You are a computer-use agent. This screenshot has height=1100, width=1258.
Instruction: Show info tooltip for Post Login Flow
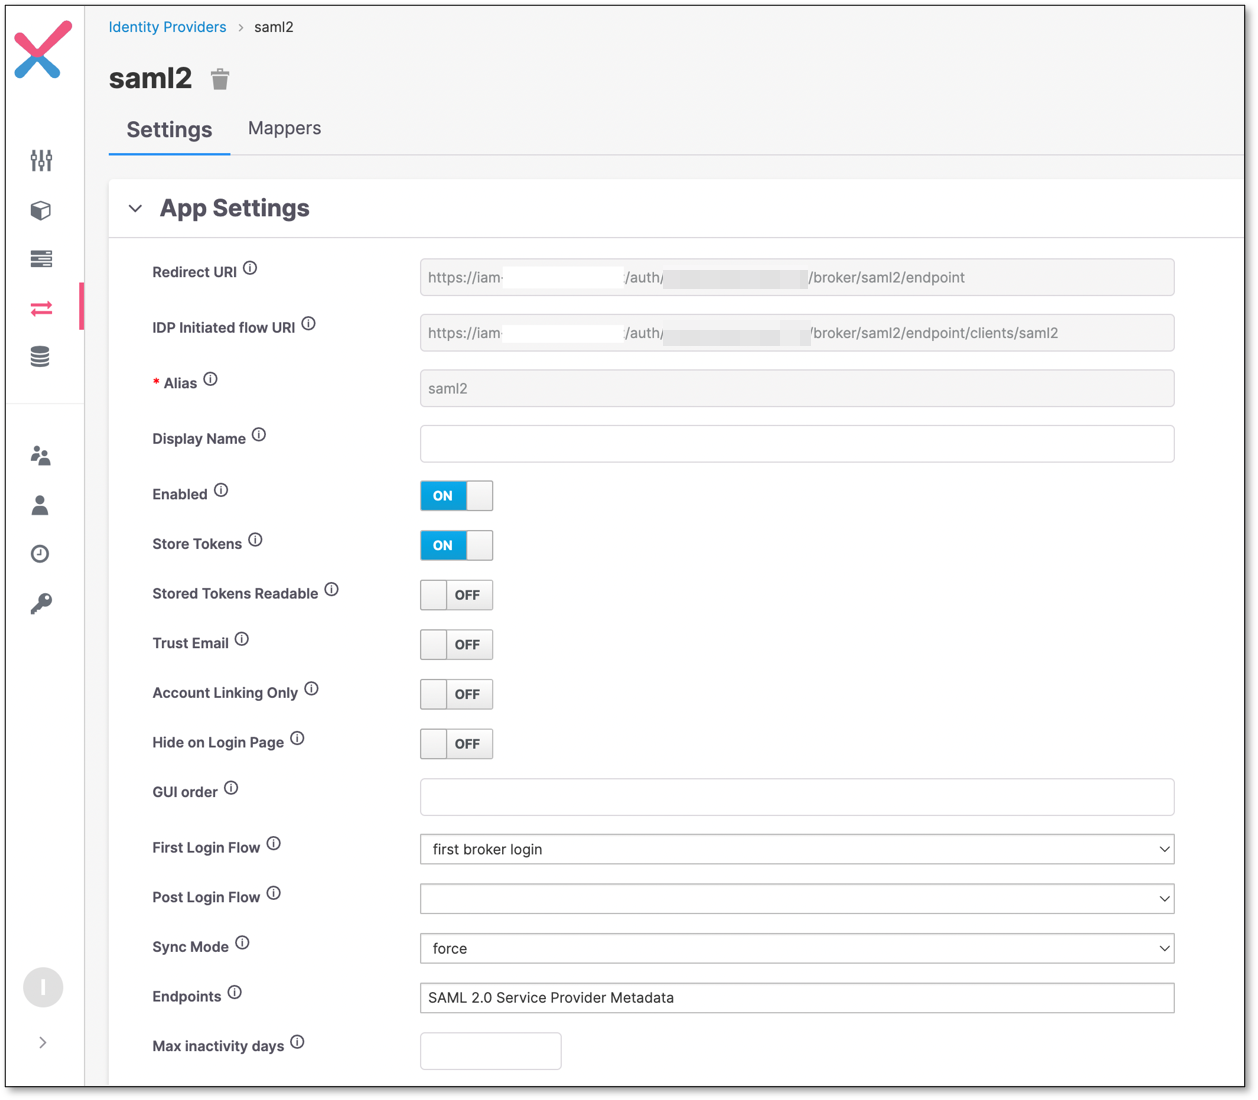pyautogui.click(x=273, y=893)
